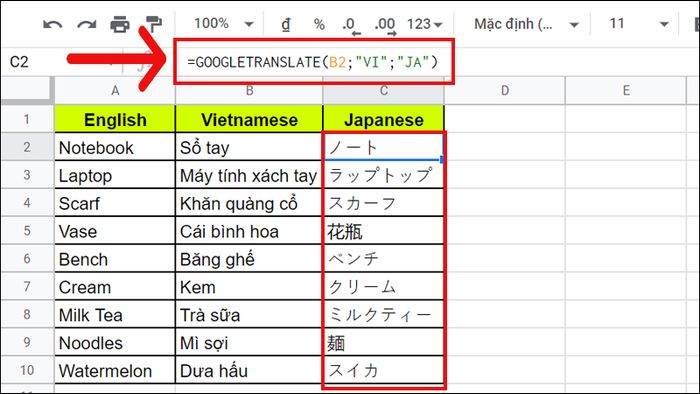The width and height of the screenshot is (700, 394).
Task: Select row 10 header
Action: pyautogui.click(x=27, y=370)
